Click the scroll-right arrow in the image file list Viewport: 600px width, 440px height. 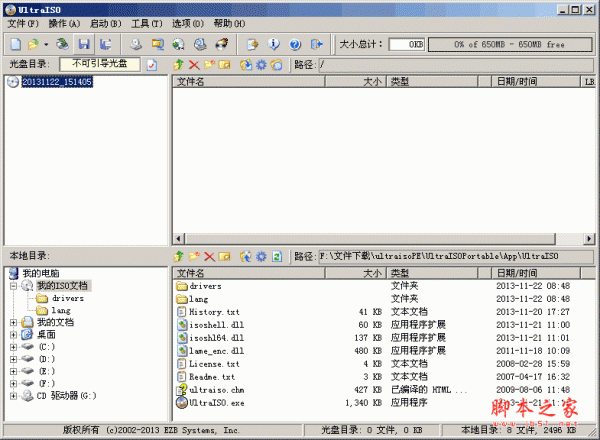(589, 239)
